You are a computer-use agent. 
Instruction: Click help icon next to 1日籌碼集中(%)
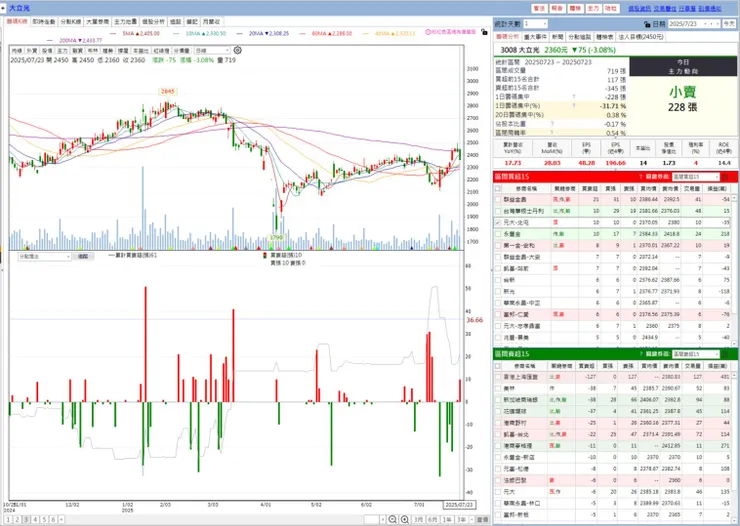point(574,106)
